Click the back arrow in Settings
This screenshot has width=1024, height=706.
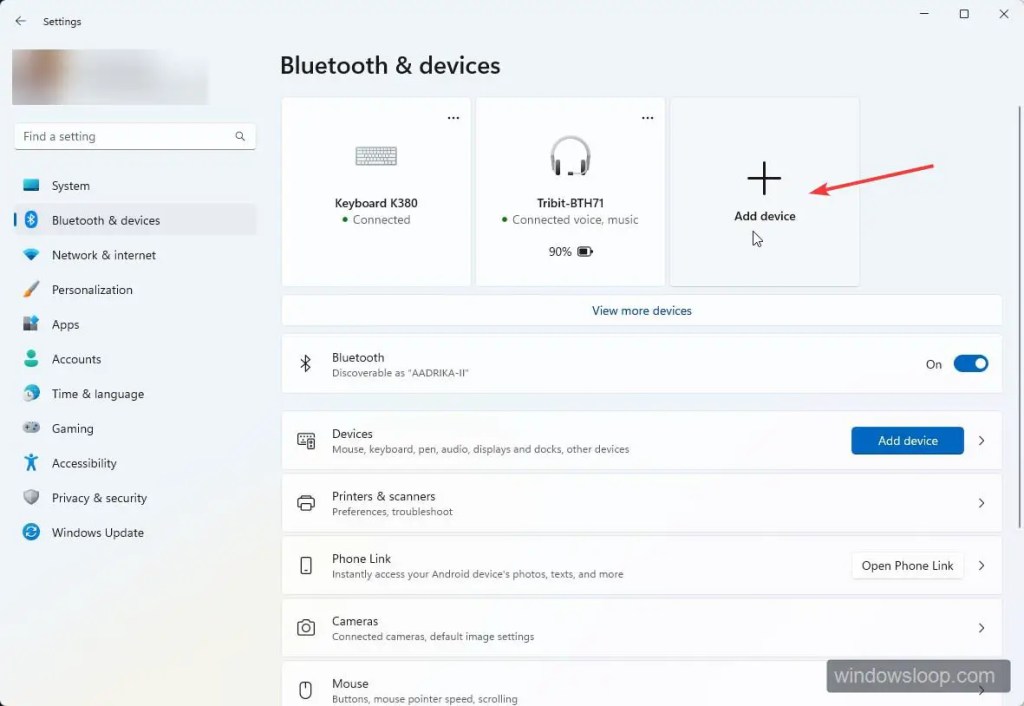point(21,21)
